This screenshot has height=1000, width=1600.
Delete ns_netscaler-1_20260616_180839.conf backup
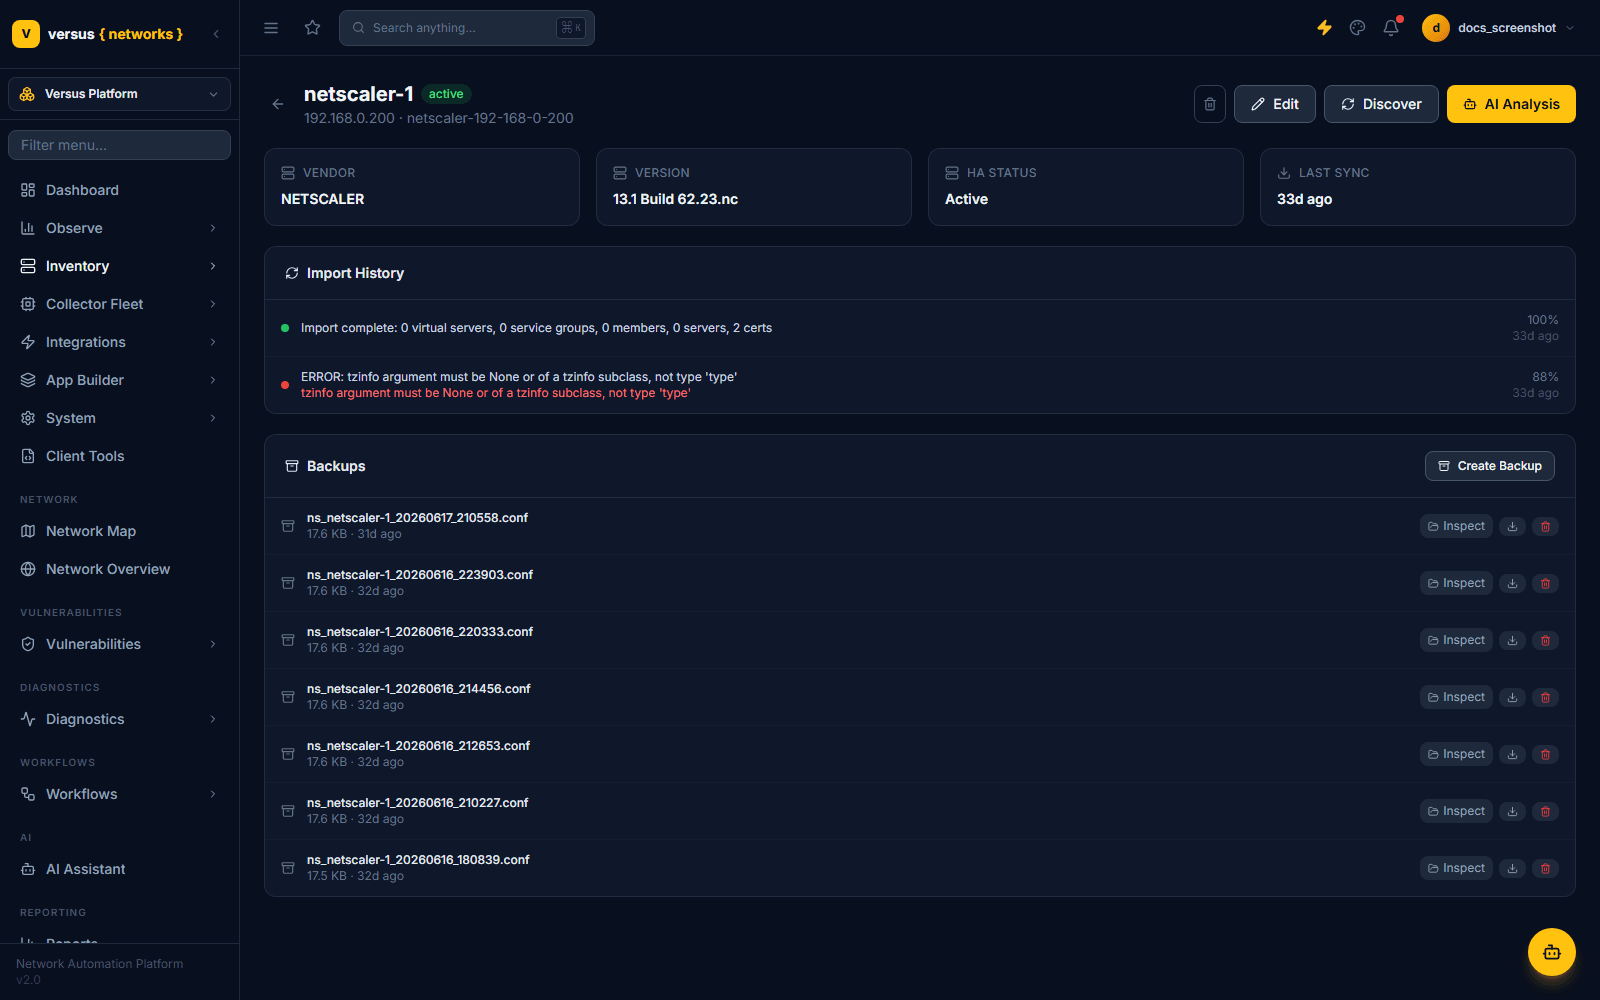pos(1546,868)
